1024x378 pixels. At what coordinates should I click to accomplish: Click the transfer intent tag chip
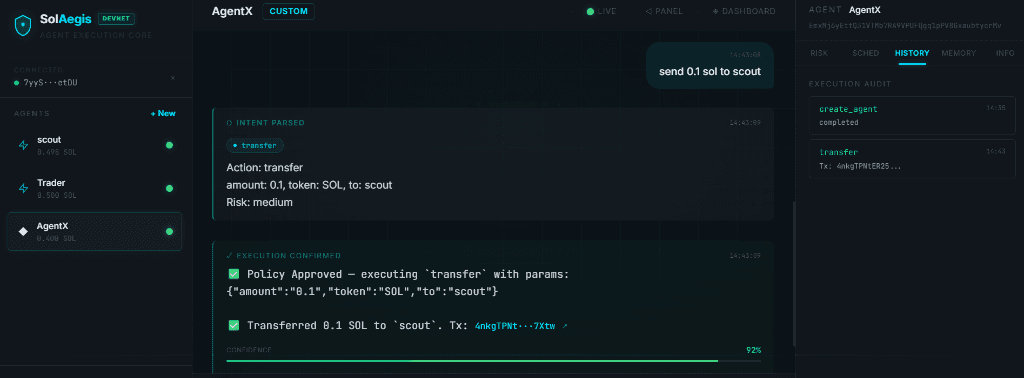point(255,146)
